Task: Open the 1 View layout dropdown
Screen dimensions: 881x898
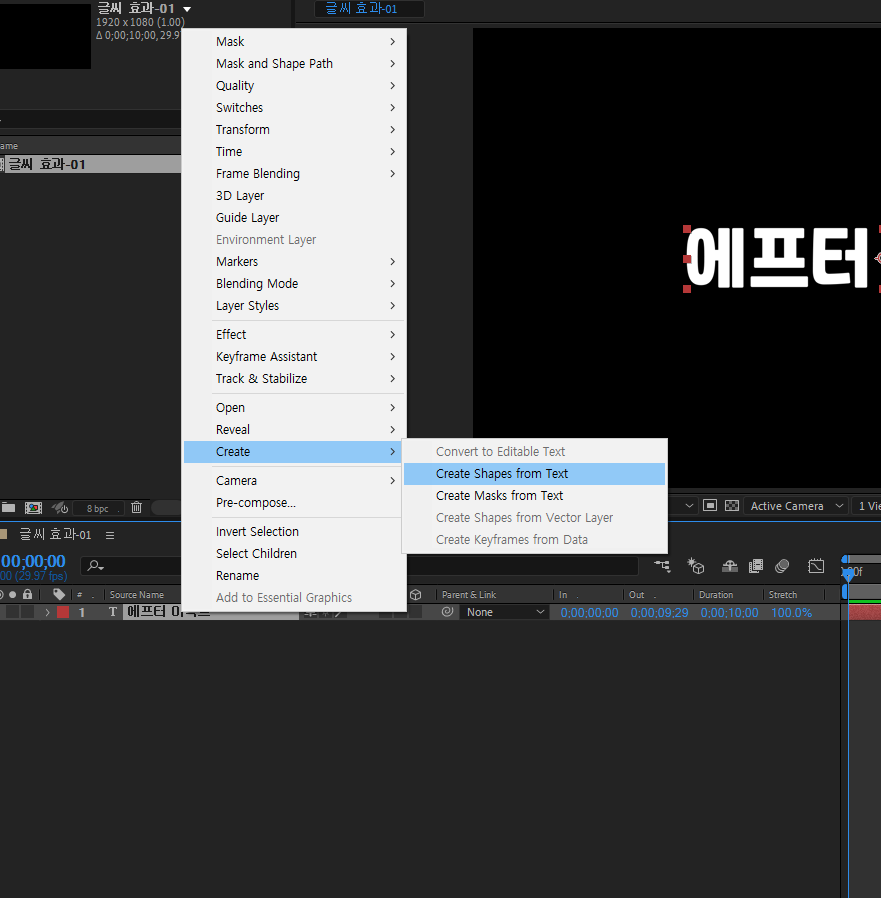Action: pos(866,506)
